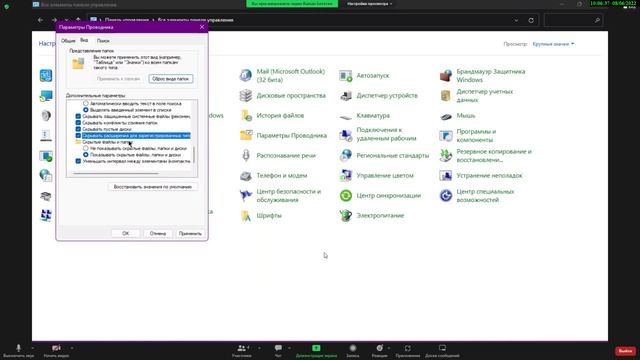Viewport: 640px width, 360px height.
Task: Open Mail (Microsoft Outlook) control panel item
Action: click(284, 76)
